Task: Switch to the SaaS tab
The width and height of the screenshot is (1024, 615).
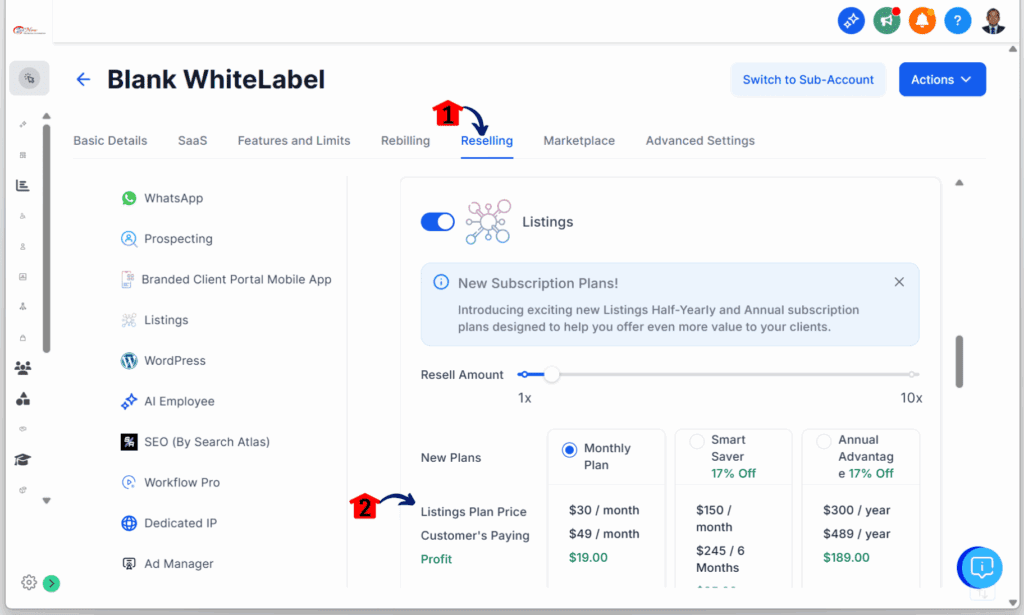Action: tap(193, 140)
